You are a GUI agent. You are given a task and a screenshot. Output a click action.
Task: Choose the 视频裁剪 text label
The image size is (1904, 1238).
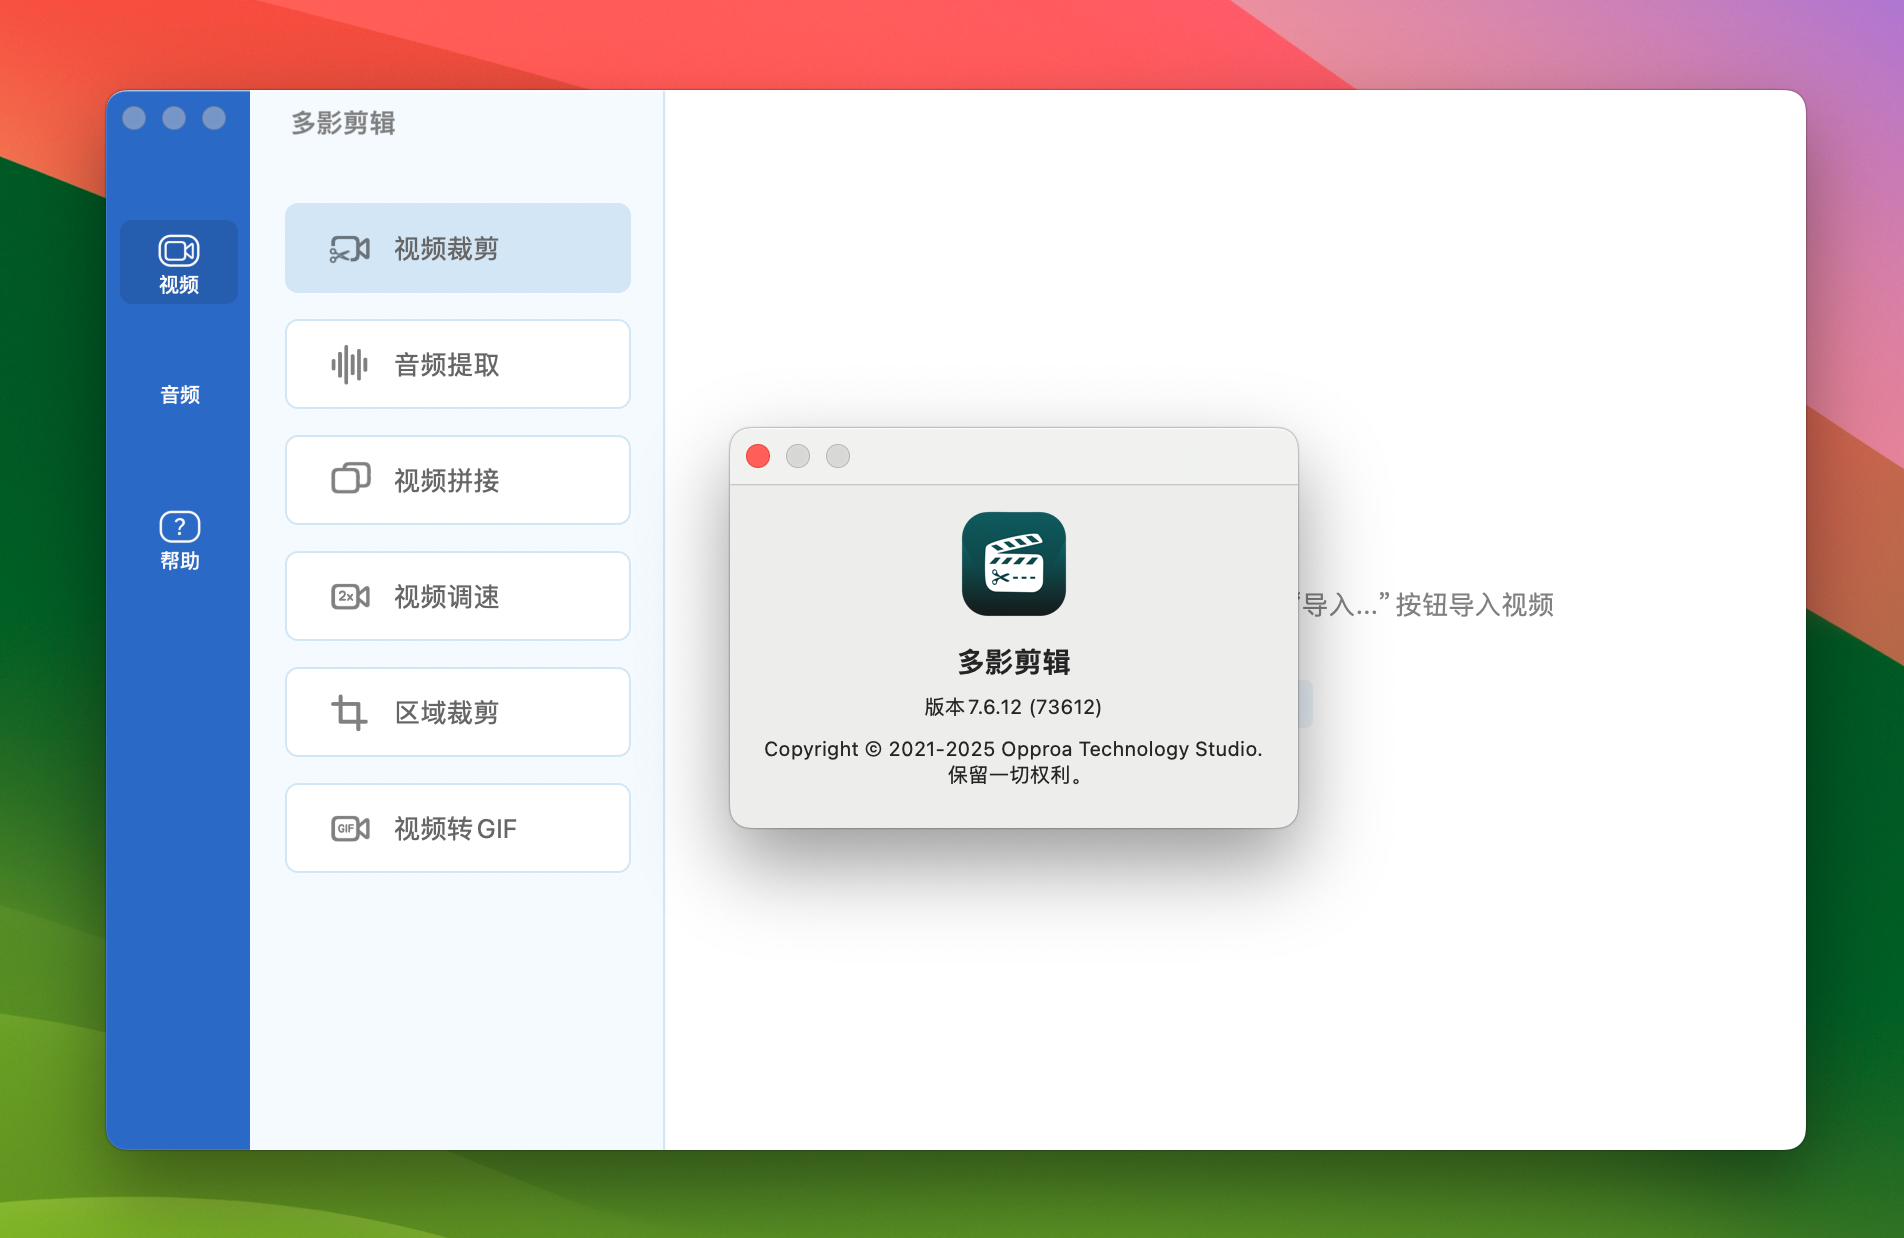446,249
